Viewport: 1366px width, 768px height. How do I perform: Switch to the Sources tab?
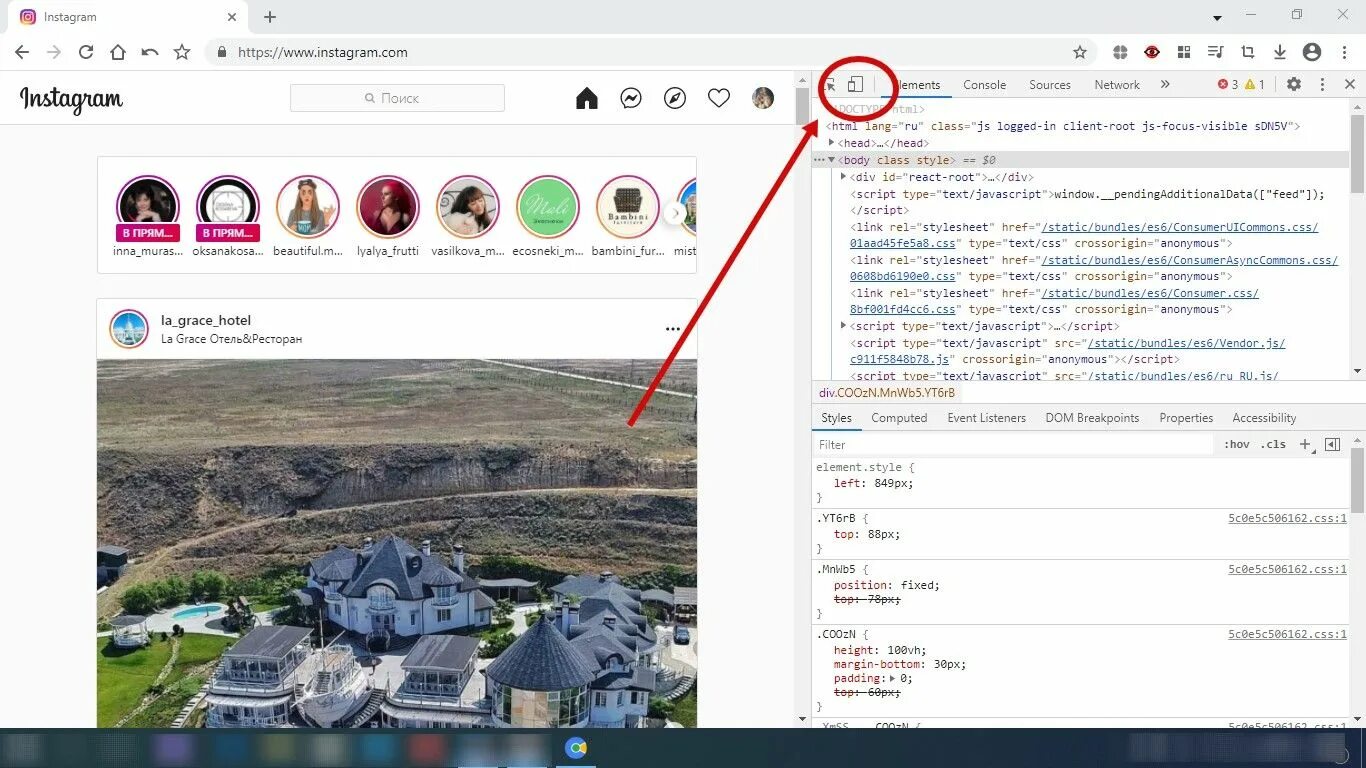coord(1050,85)
